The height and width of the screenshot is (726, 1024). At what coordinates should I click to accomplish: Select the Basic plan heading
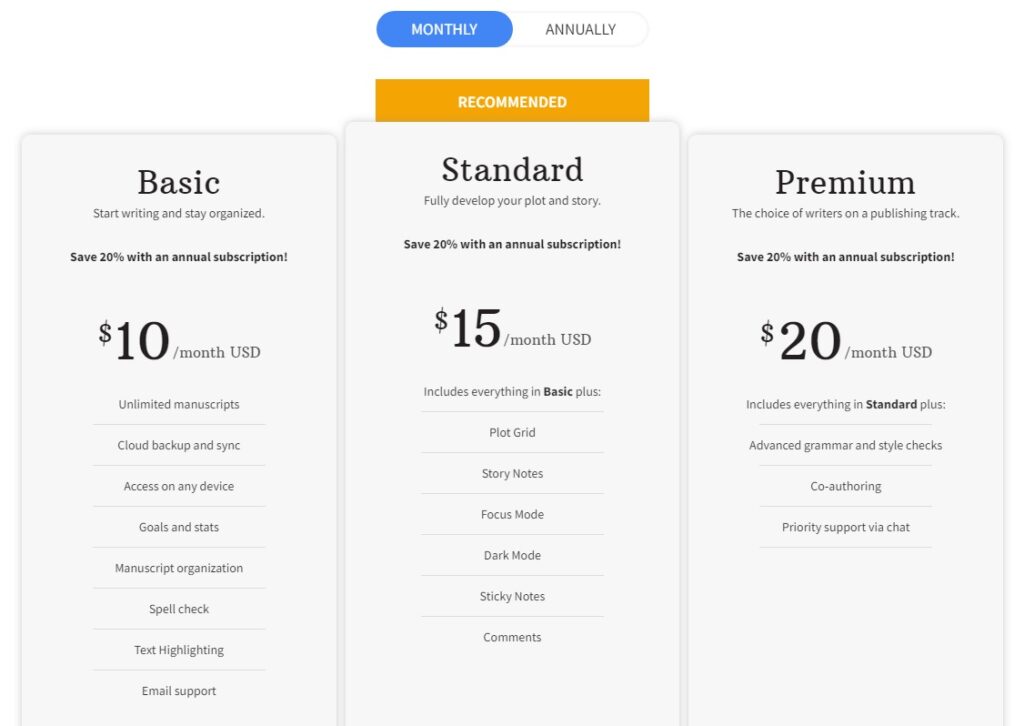point(179,182)
